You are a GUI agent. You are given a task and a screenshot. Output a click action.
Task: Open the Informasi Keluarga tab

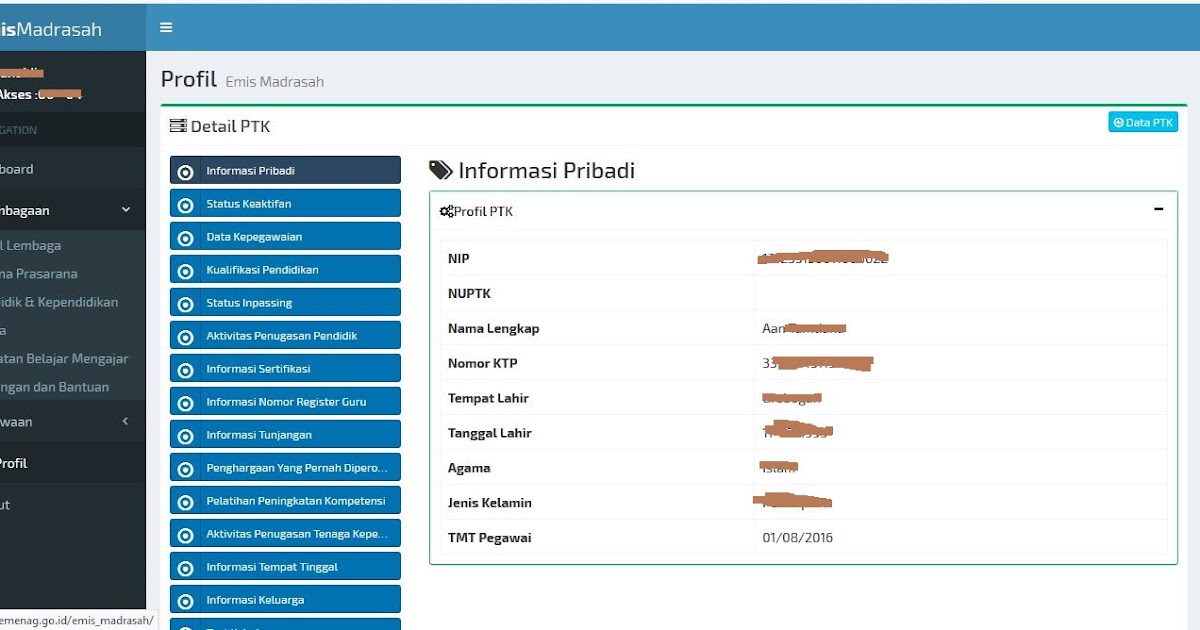[x=285, y=600]
